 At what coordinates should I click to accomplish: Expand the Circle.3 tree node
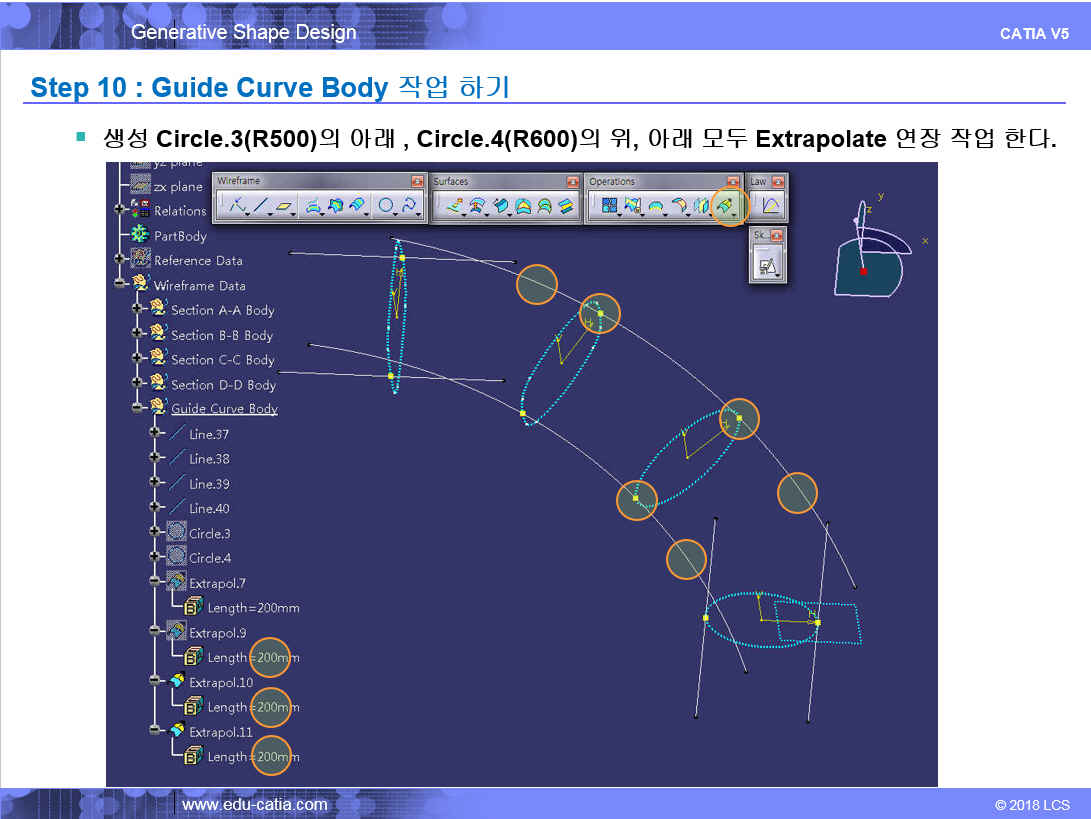pyautogui.click(x=155, y=533)
